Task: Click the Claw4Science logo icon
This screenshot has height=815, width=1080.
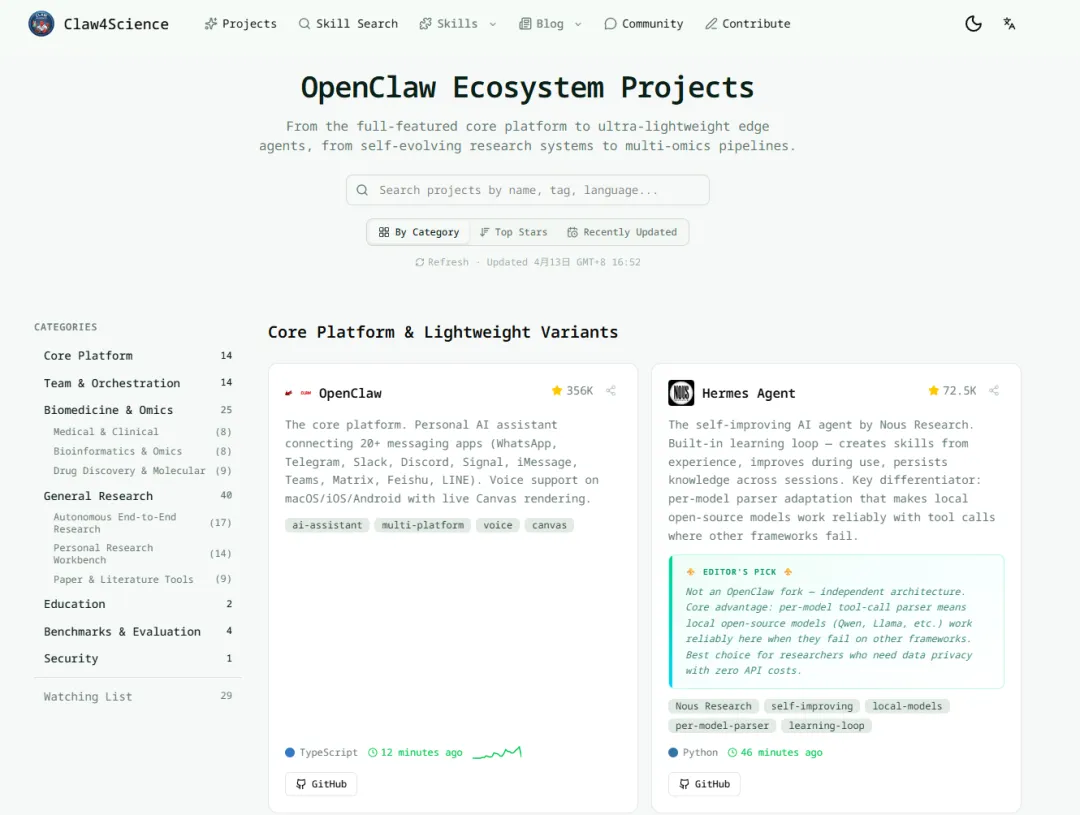Action: (x=41, y=23)
